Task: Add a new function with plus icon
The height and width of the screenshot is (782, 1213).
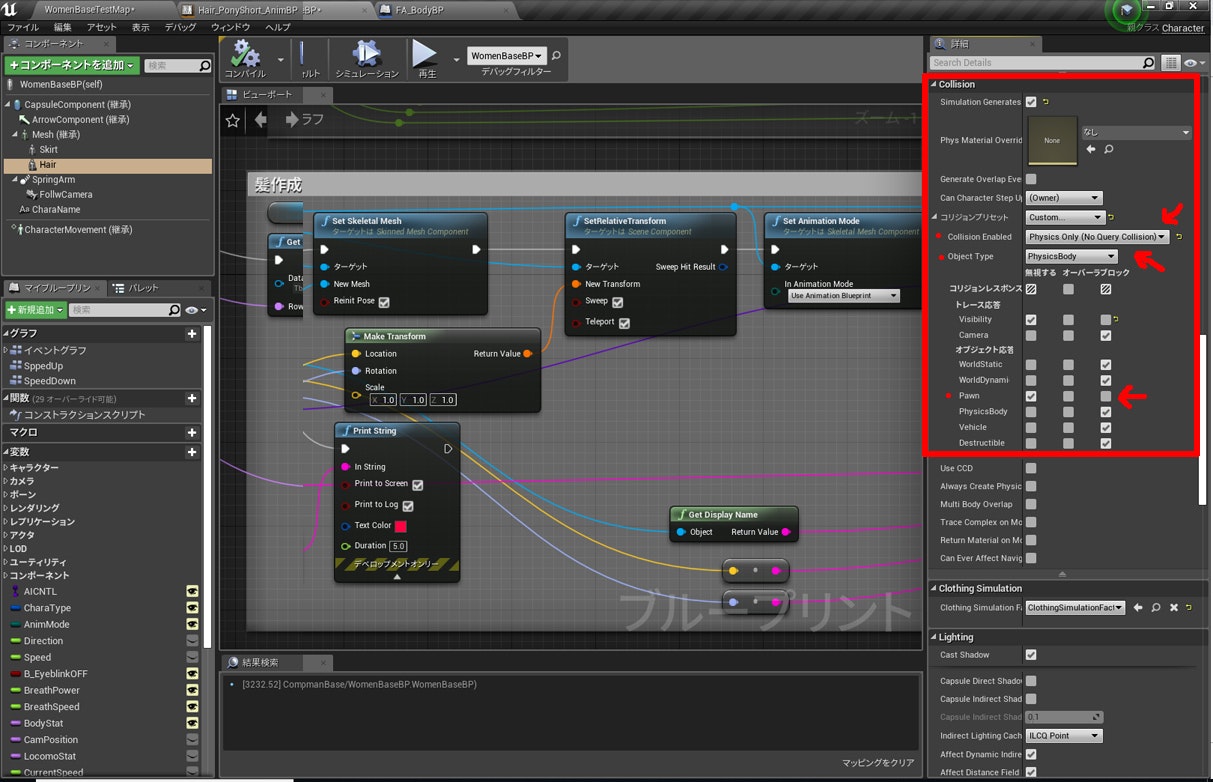Action: coord(192,398)
